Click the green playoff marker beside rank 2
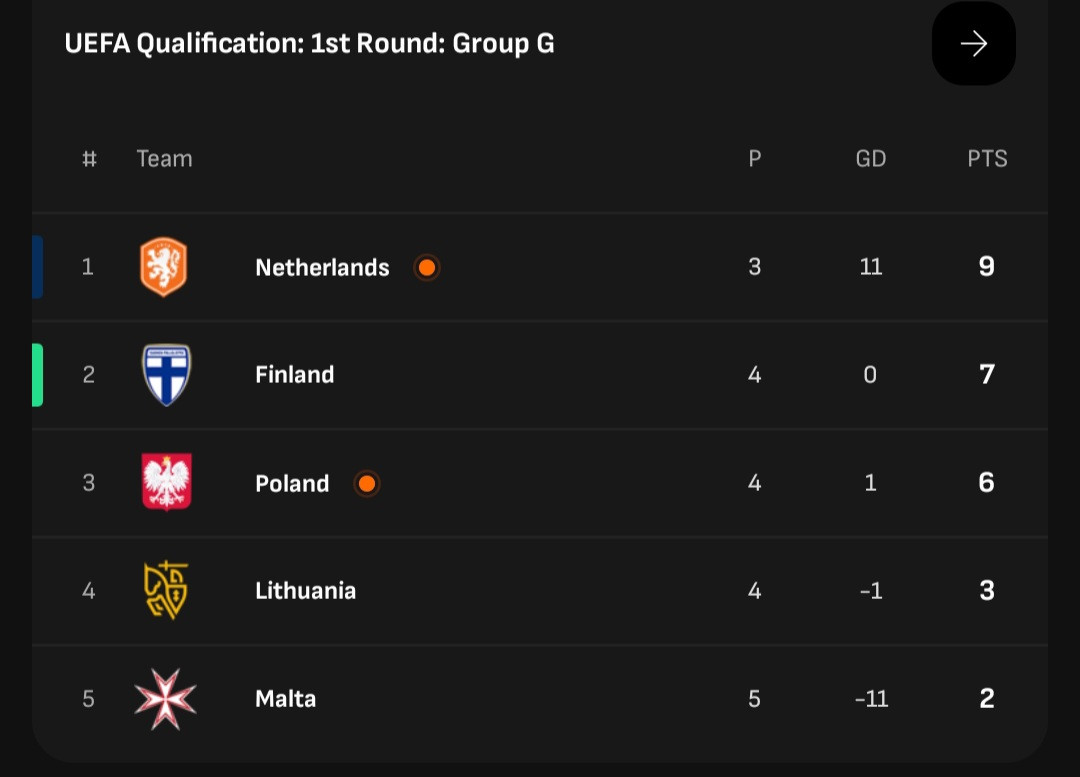 coord(37,375)
